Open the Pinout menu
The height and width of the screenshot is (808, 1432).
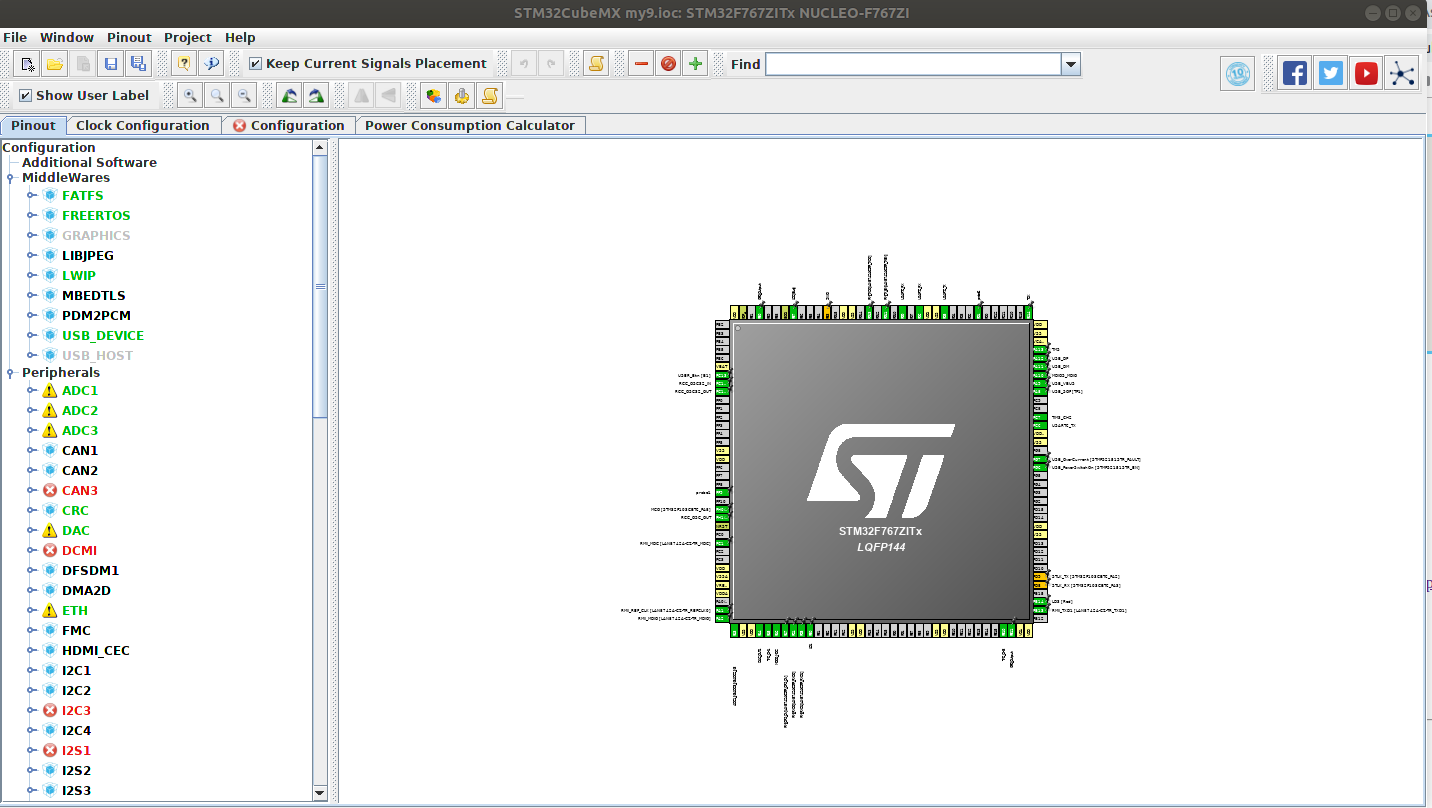pyautogui.click(x=129, y=37)
